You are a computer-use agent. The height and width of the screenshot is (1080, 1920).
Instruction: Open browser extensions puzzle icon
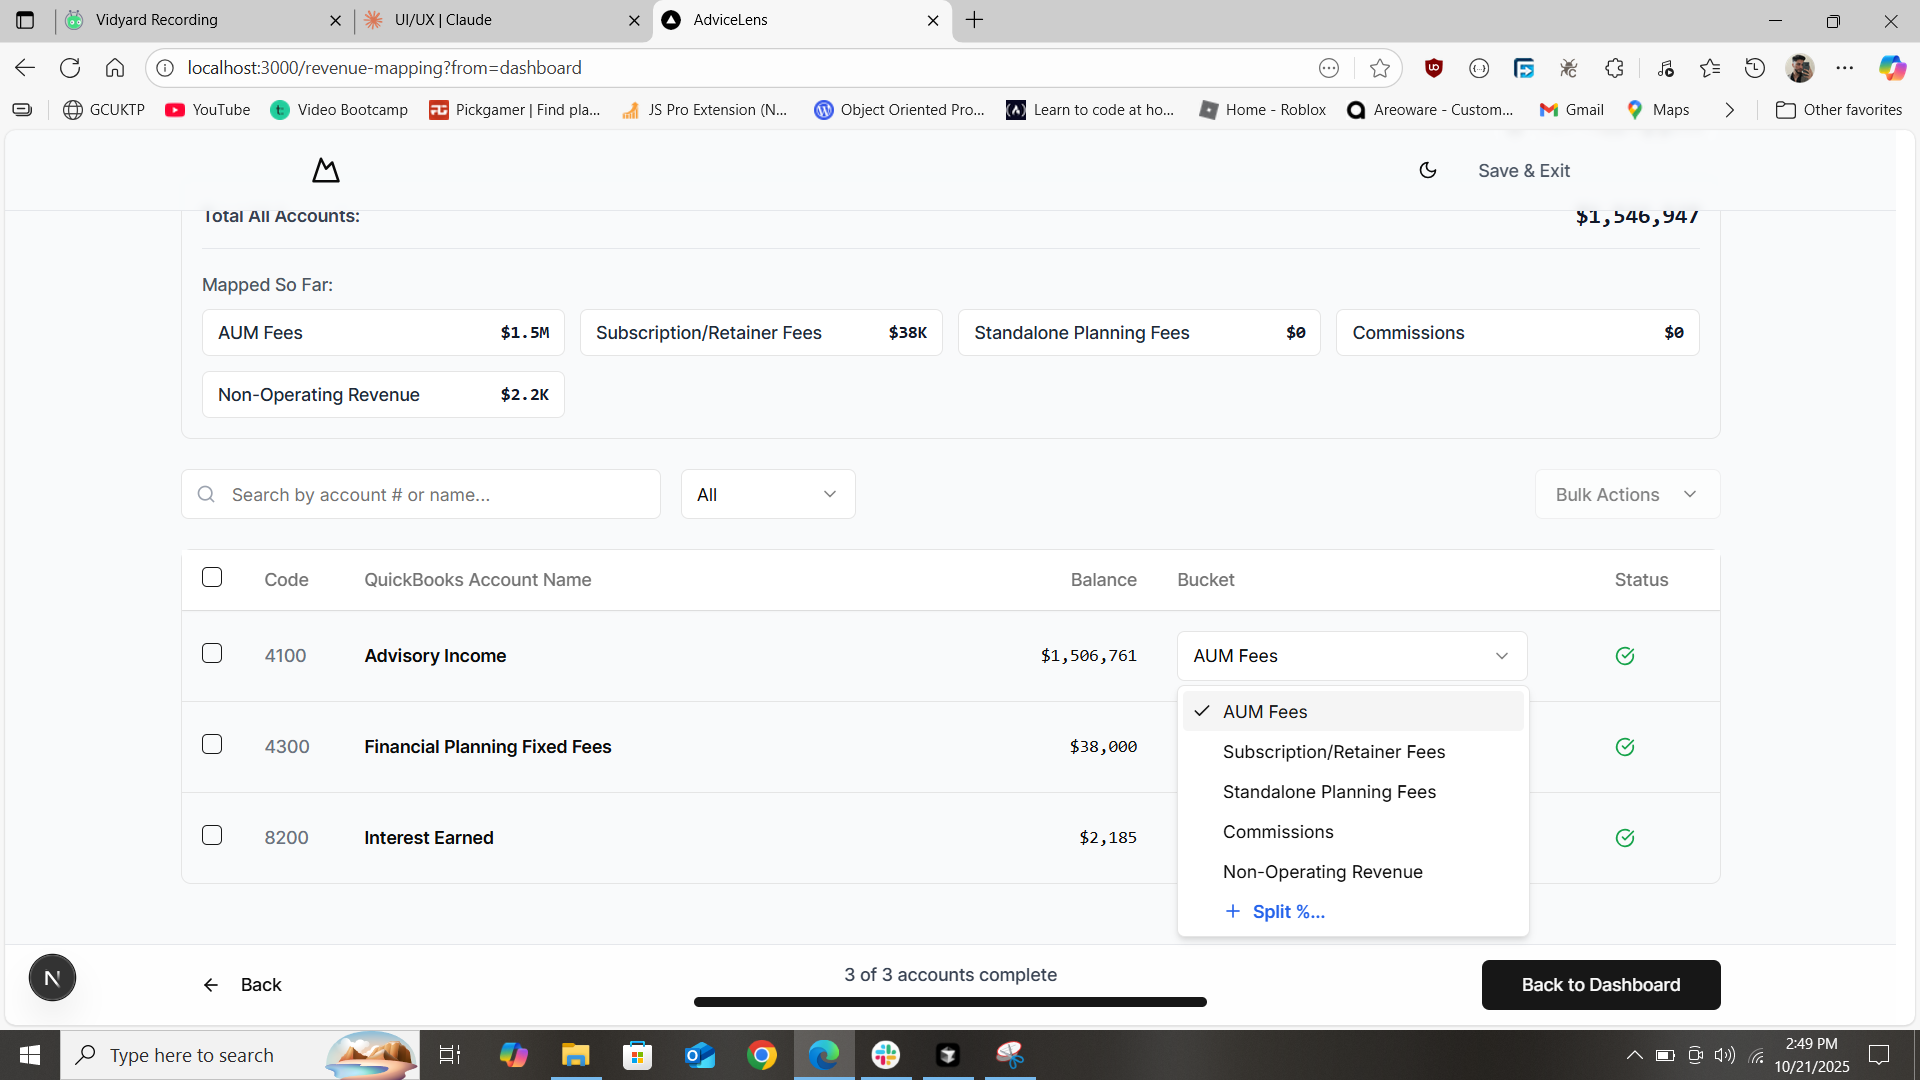1614,68
